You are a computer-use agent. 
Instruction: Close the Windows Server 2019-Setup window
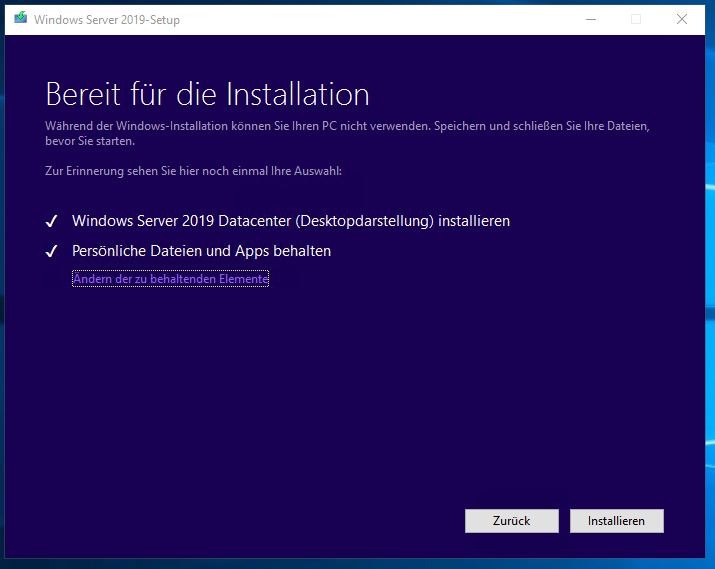point(682,19)
